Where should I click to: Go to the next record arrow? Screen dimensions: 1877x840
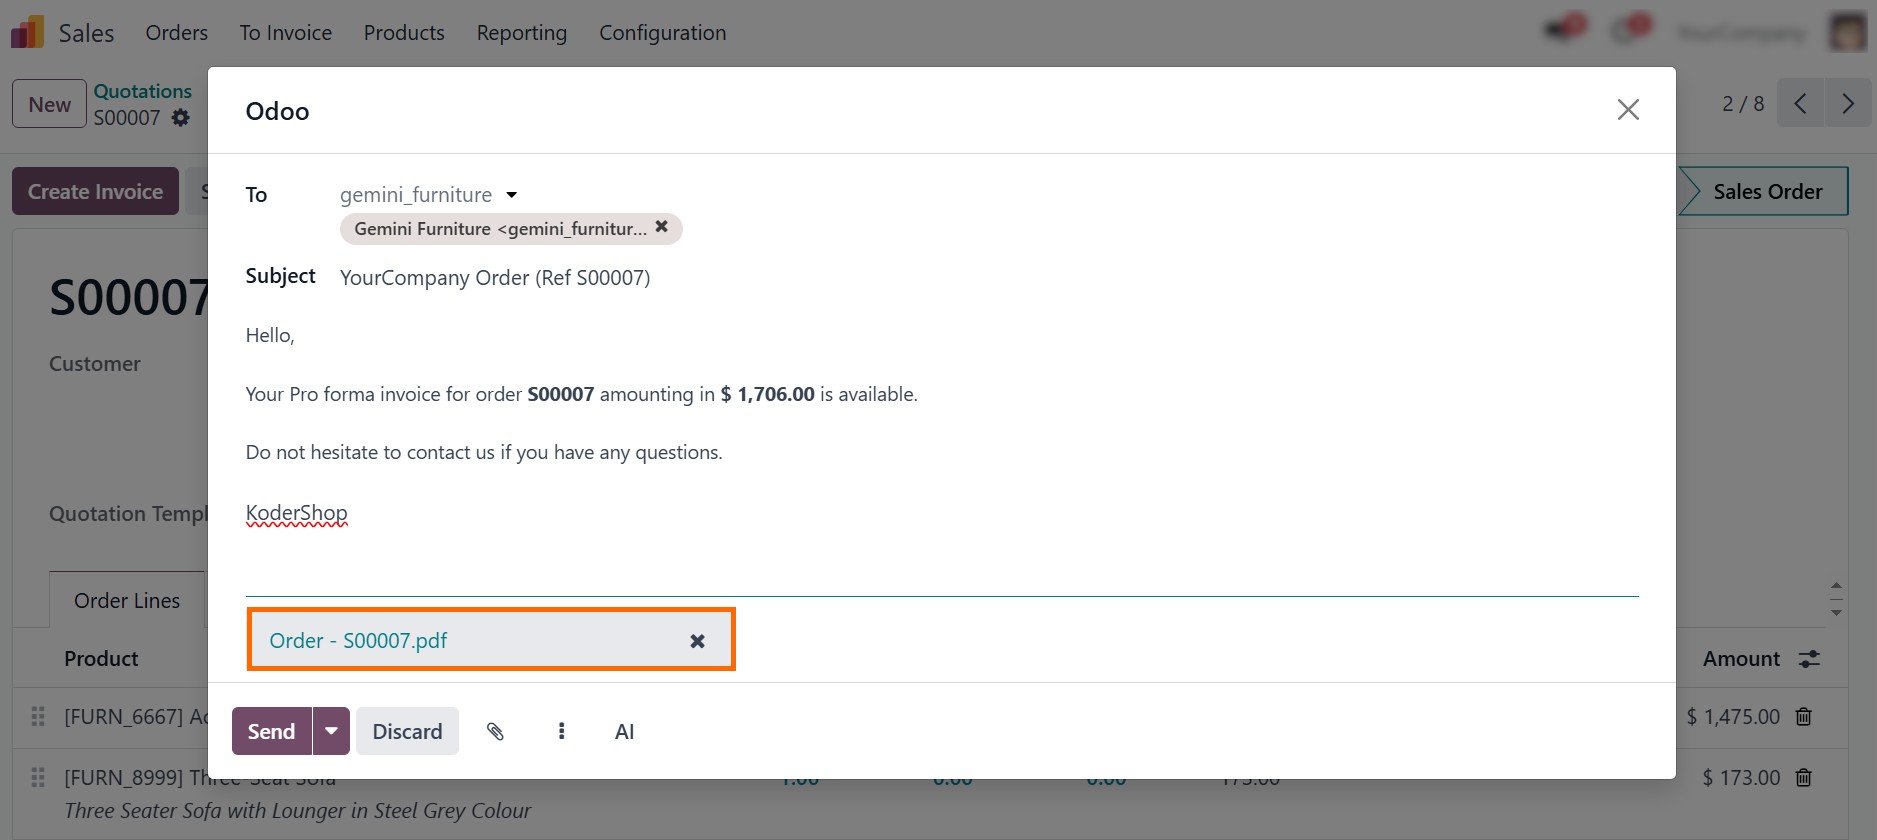click(1848, 104)
